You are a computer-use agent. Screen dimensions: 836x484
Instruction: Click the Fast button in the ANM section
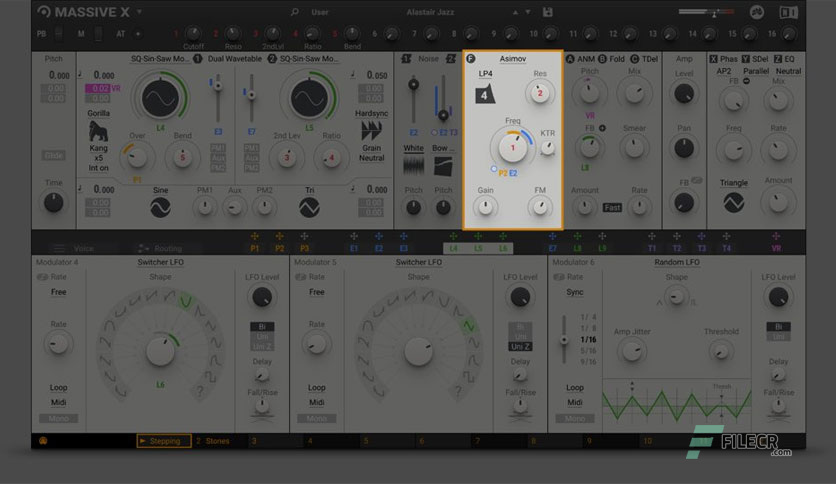[612, 207]
